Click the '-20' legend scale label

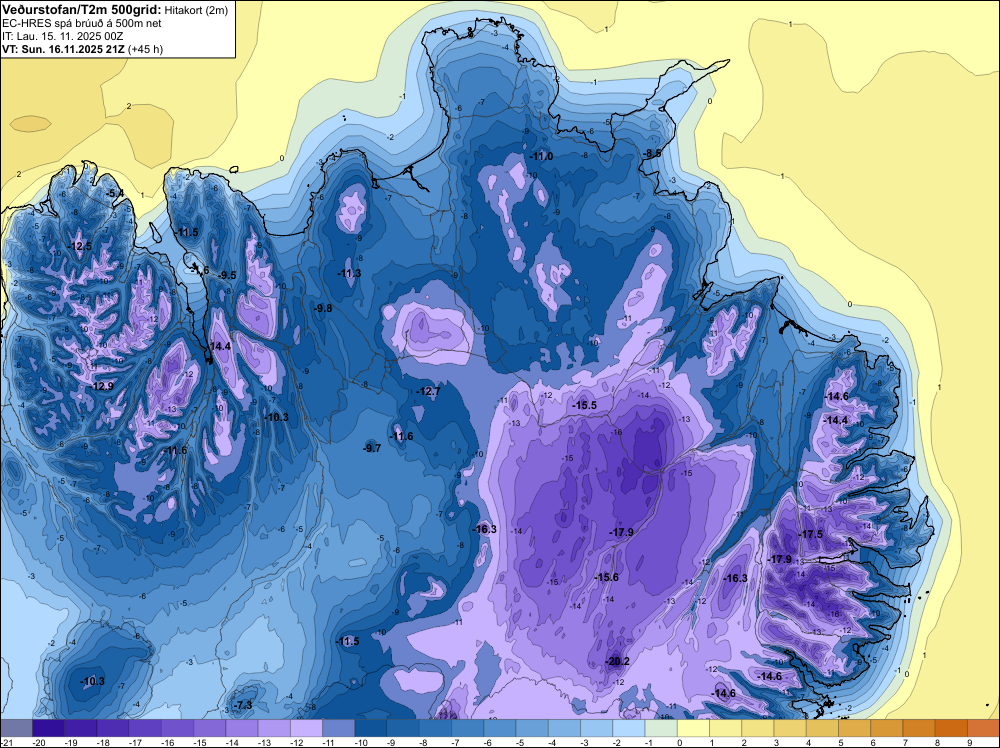click(x=40, y=742)
